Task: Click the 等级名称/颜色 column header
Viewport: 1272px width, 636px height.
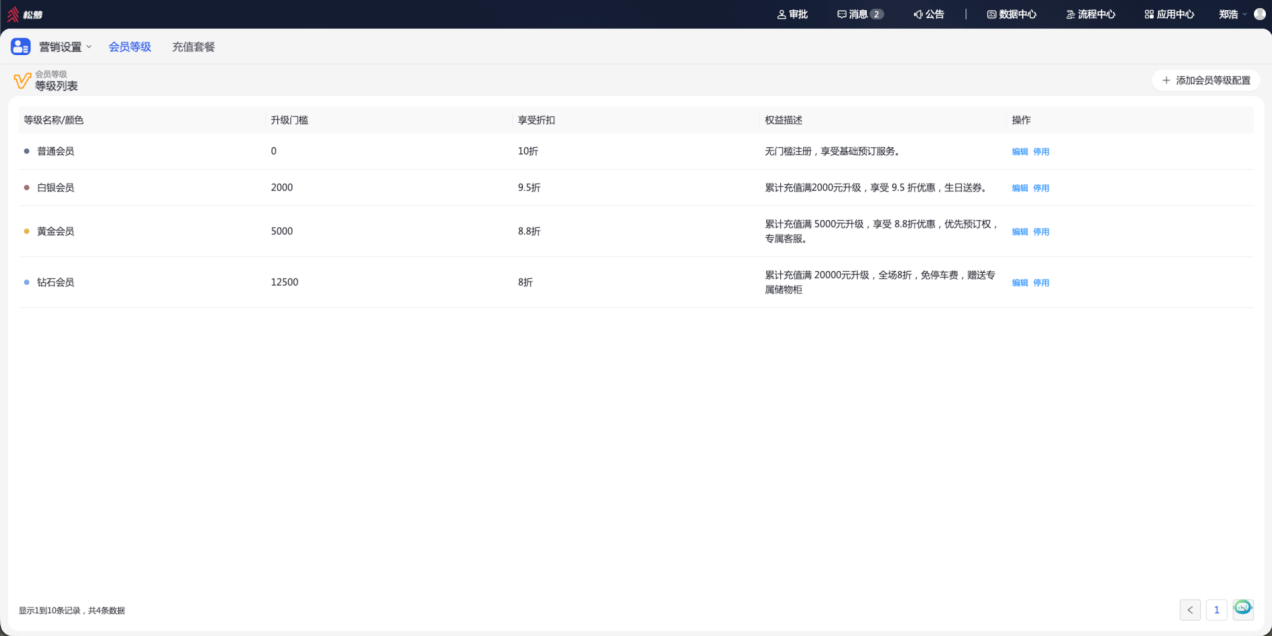Action: [x=54, y=120]
